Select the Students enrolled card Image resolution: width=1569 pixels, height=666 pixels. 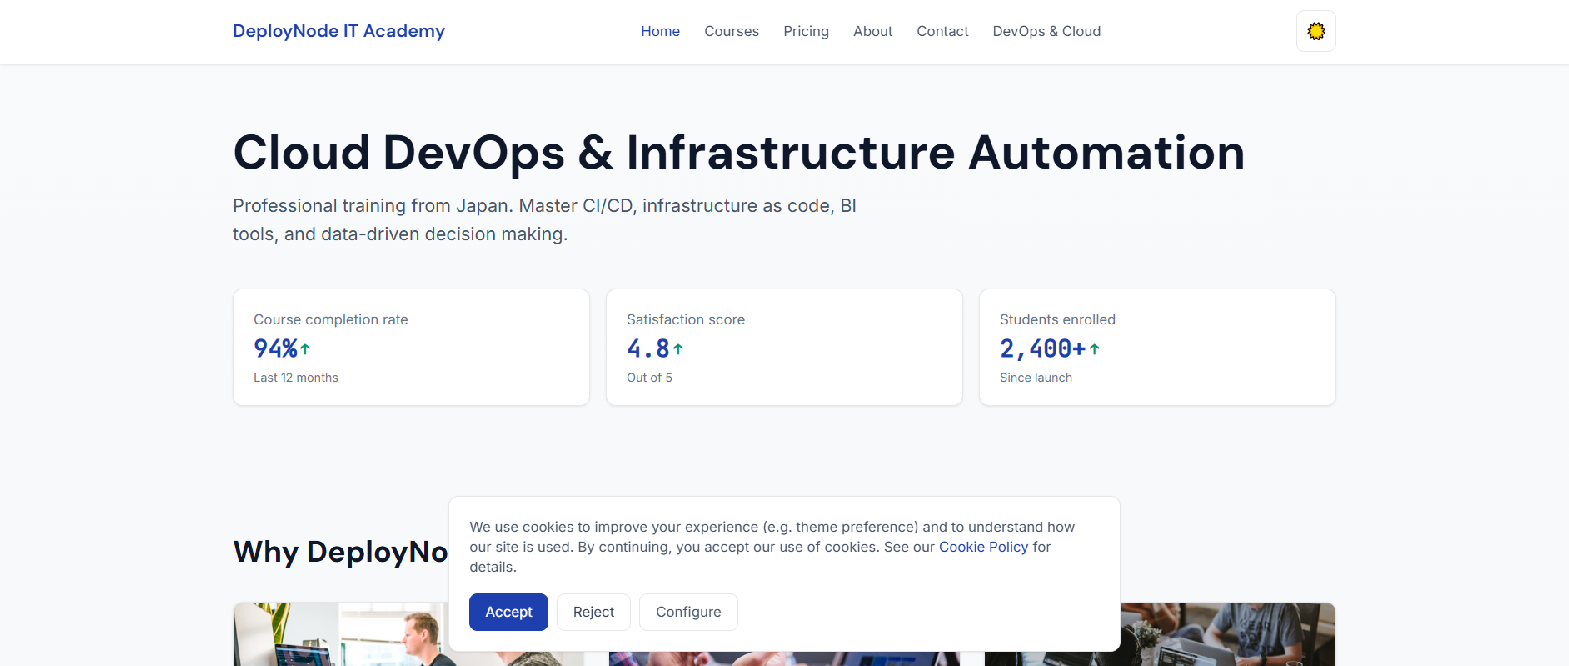pyautogui.click(x=1157, y=347)
